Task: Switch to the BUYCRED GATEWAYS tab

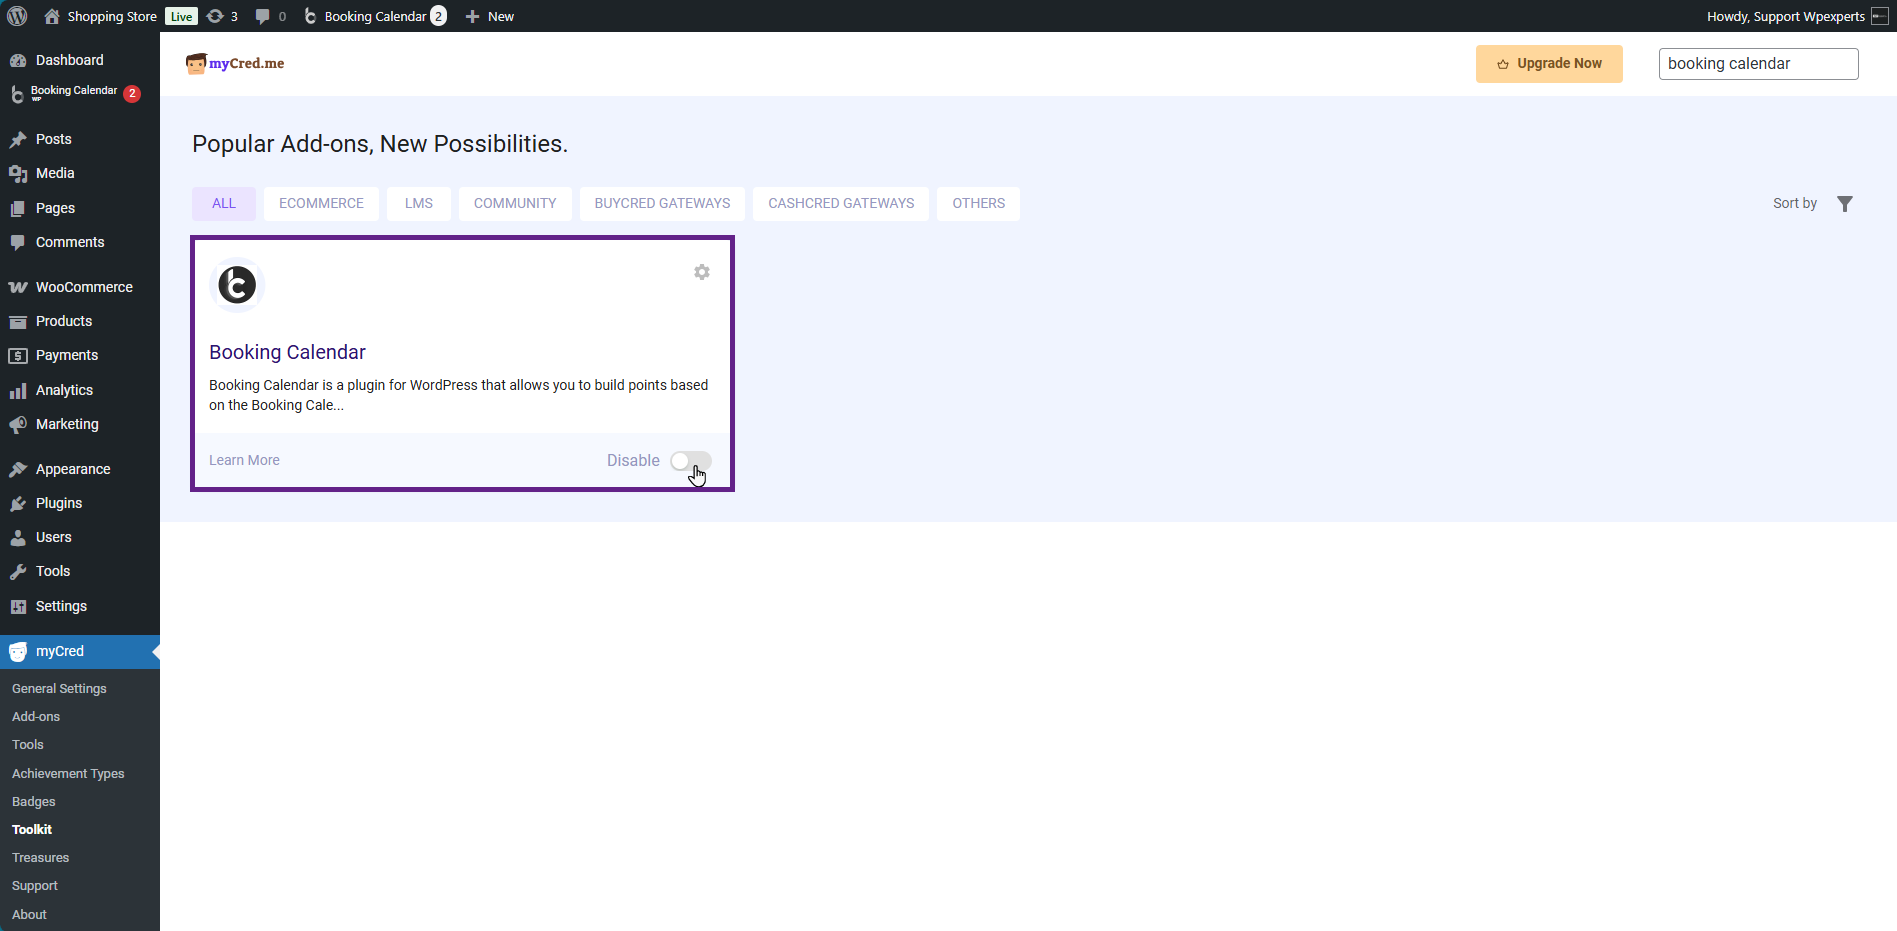Action: (662, 204)
